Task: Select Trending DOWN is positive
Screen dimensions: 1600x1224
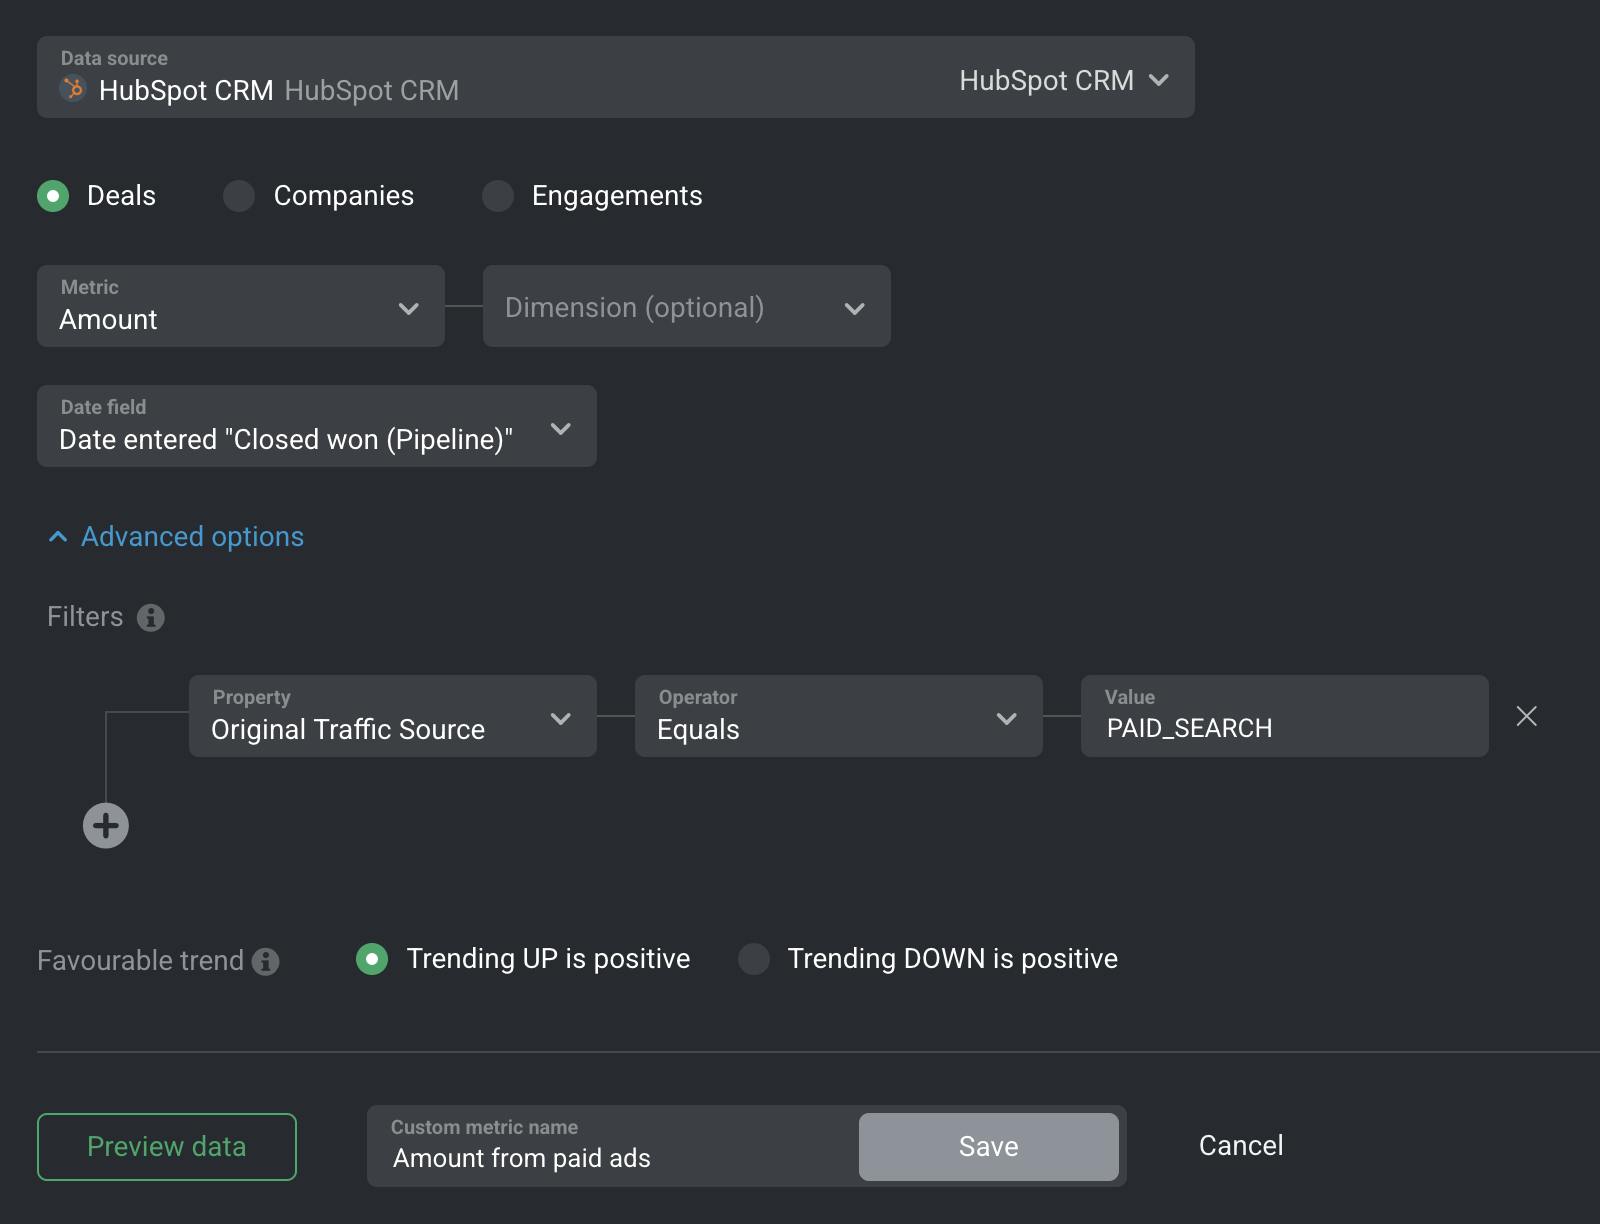Action: (x=754, y=959)
